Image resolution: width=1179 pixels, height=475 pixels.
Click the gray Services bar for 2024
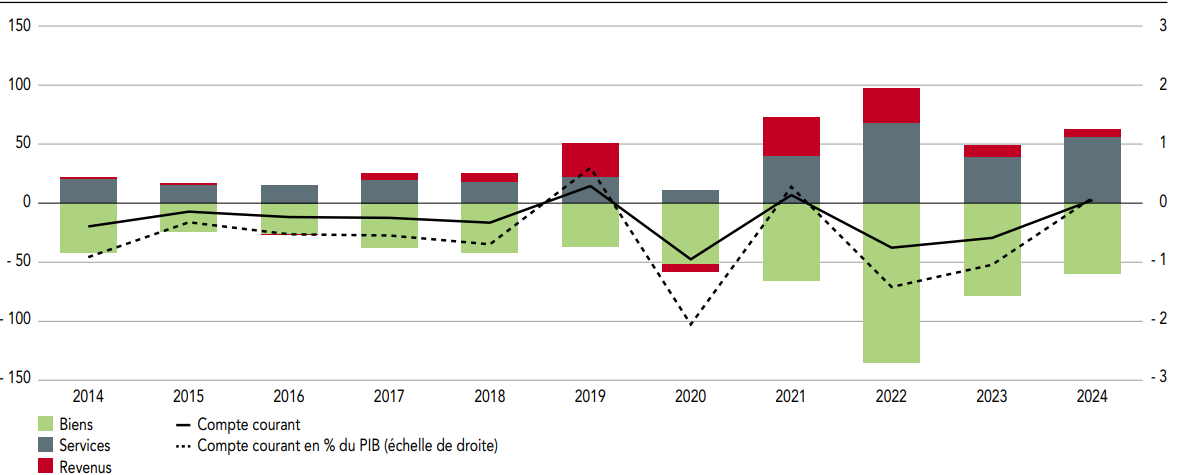tap(1092, 170)
